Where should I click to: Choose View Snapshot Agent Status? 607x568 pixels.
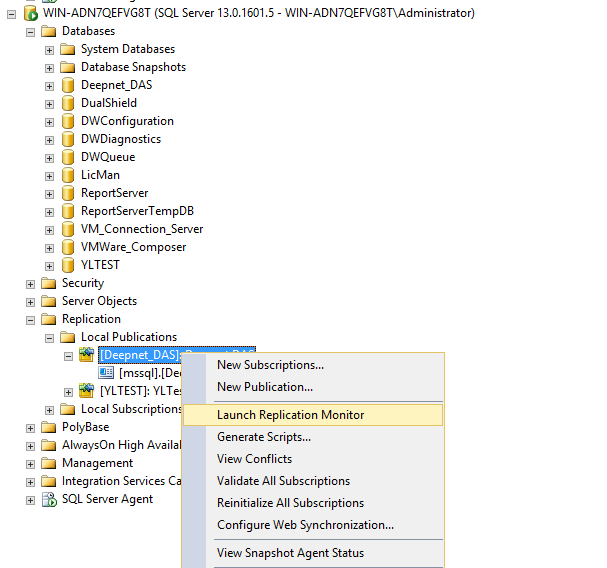click(x=290, y=553)
